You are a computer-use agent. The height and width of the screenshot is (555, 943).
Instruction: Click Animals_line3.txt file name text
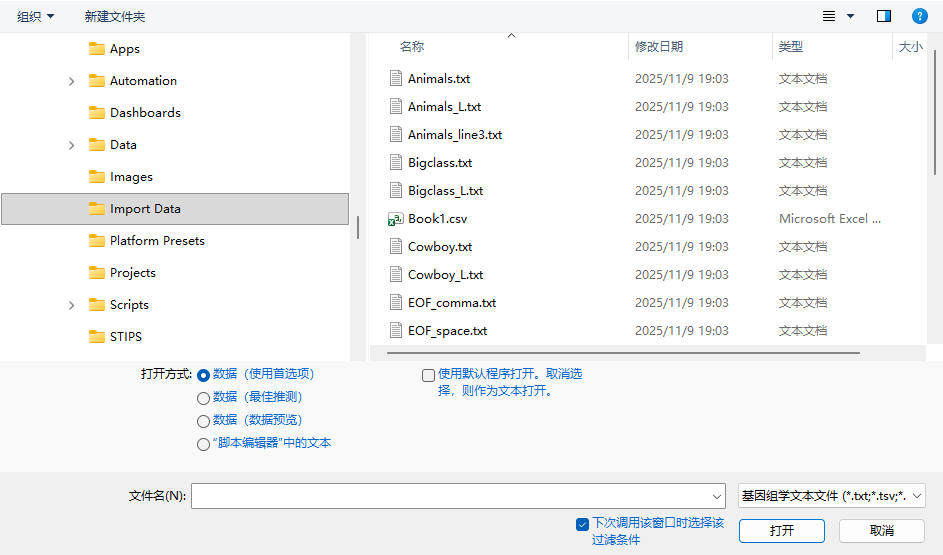[455, 135]
